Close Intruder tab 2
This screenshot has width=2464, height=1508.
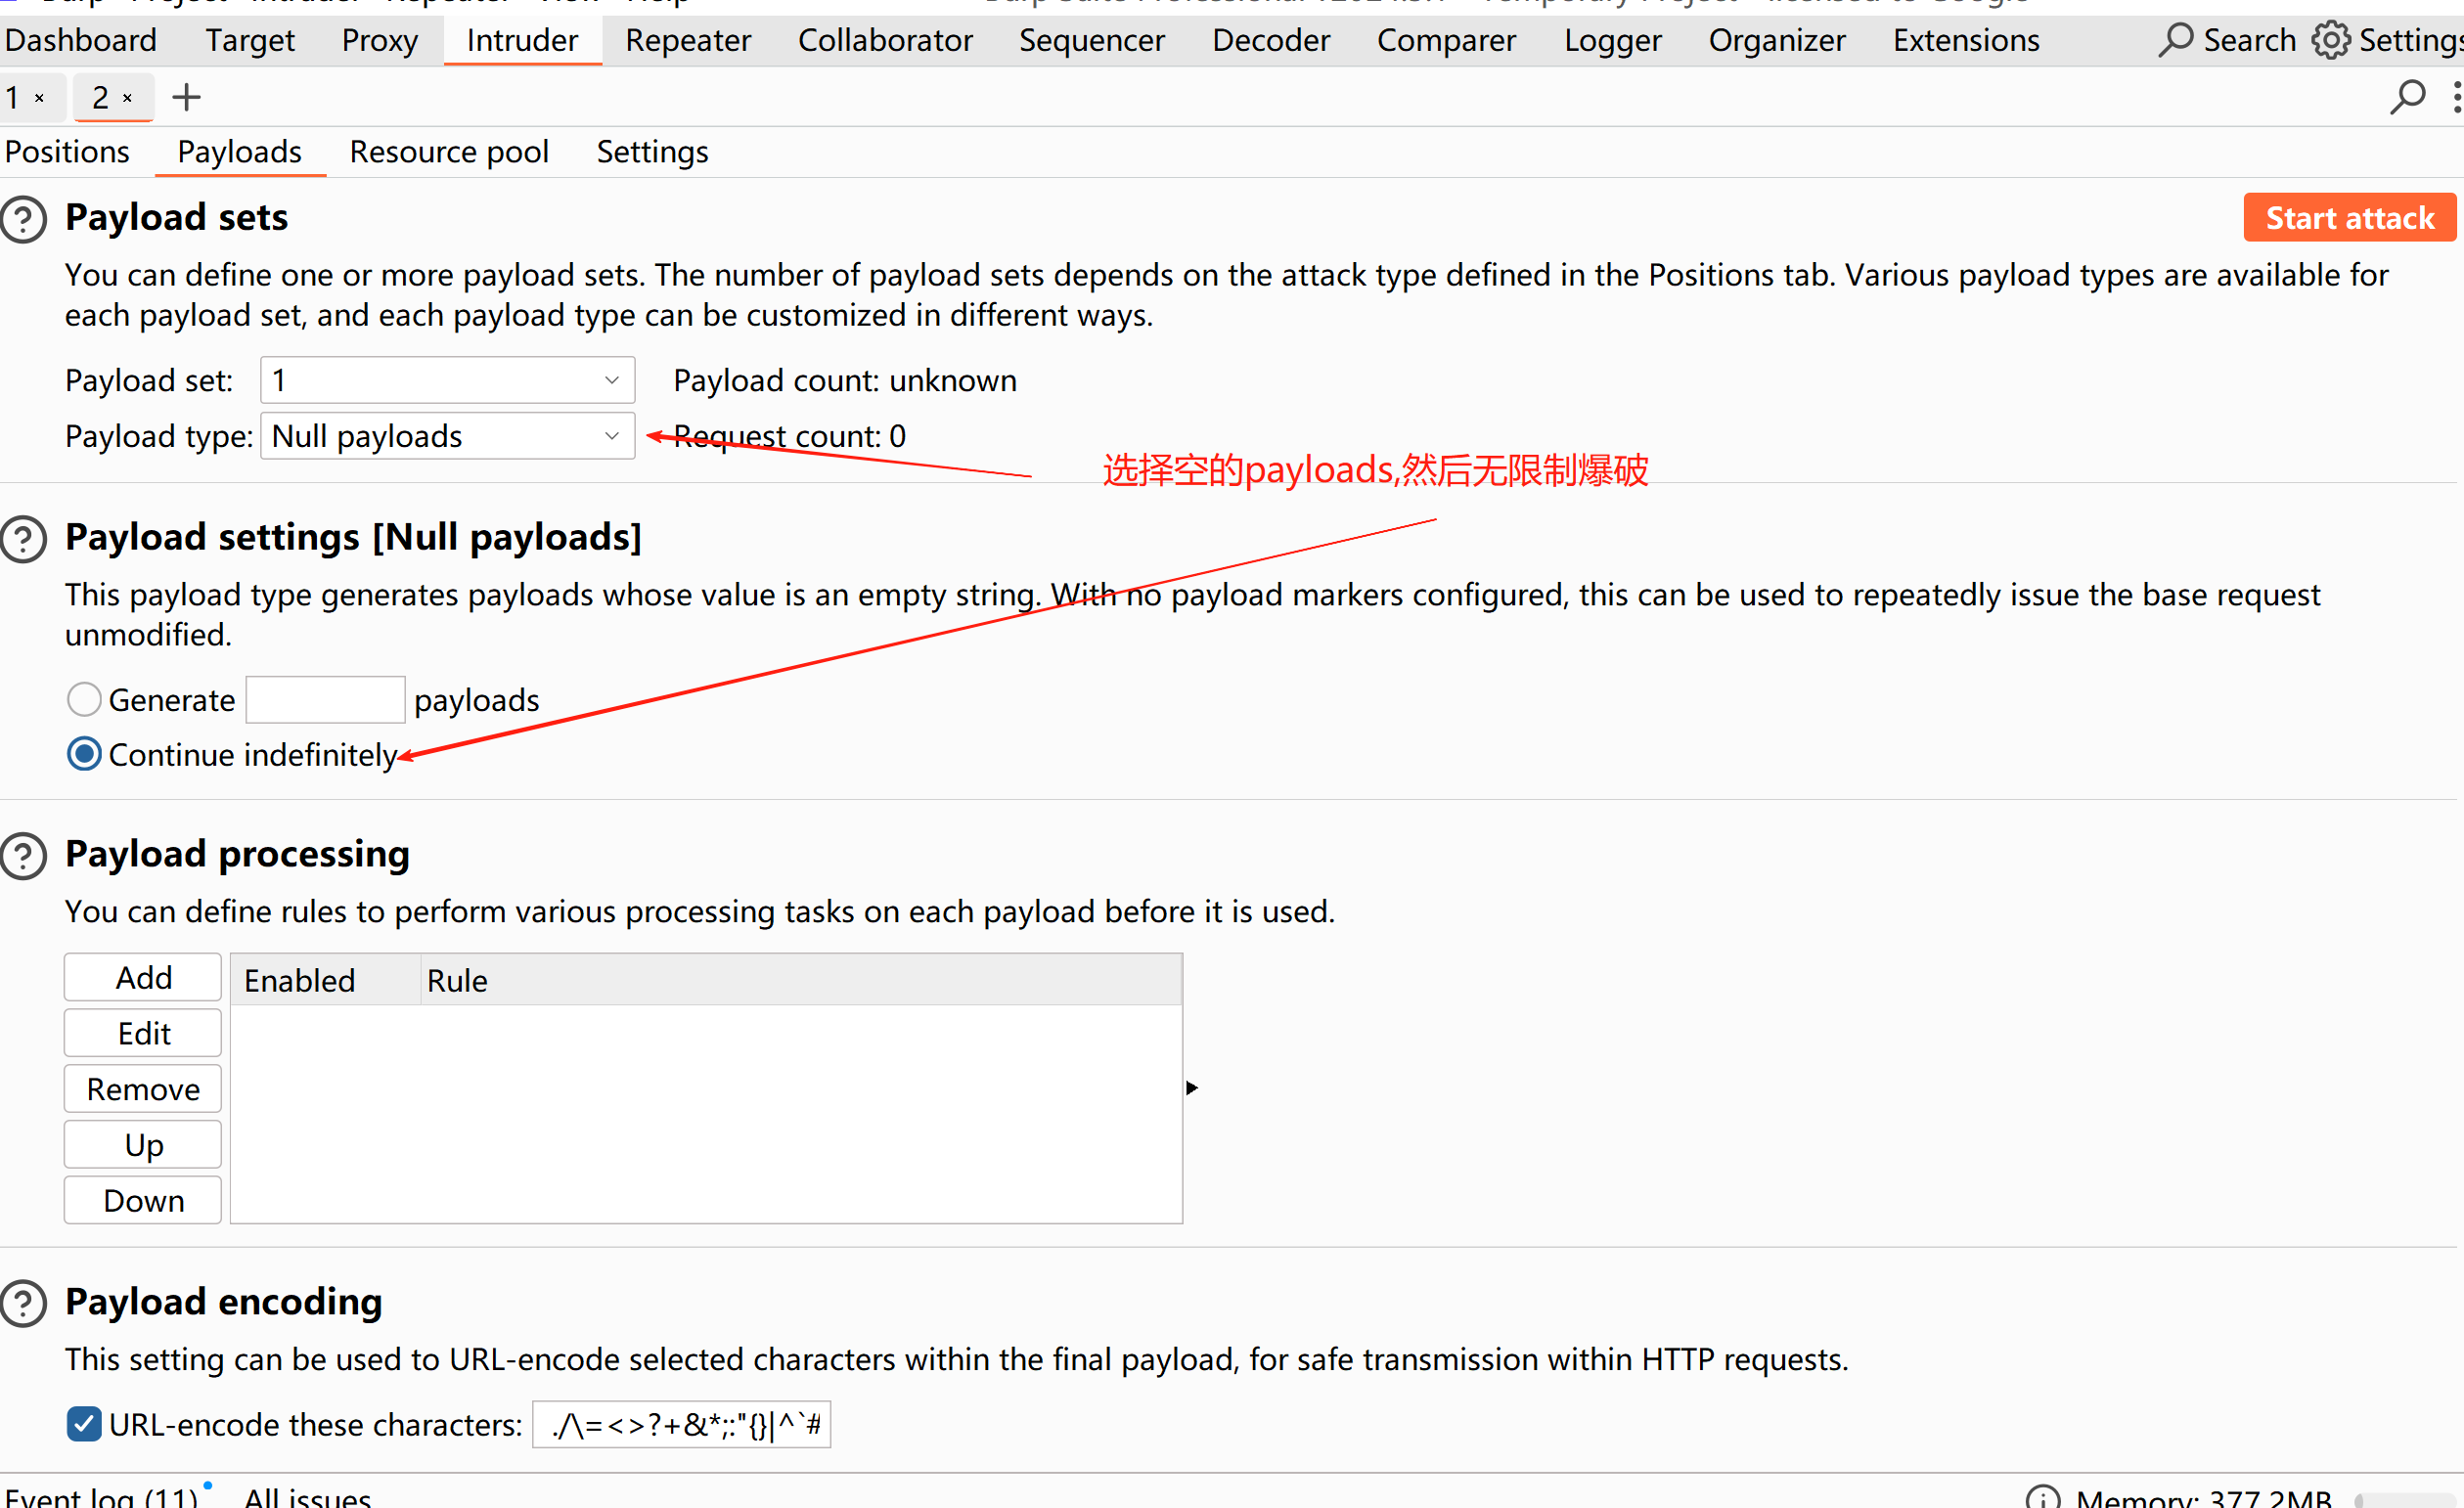tap(128, 98)
